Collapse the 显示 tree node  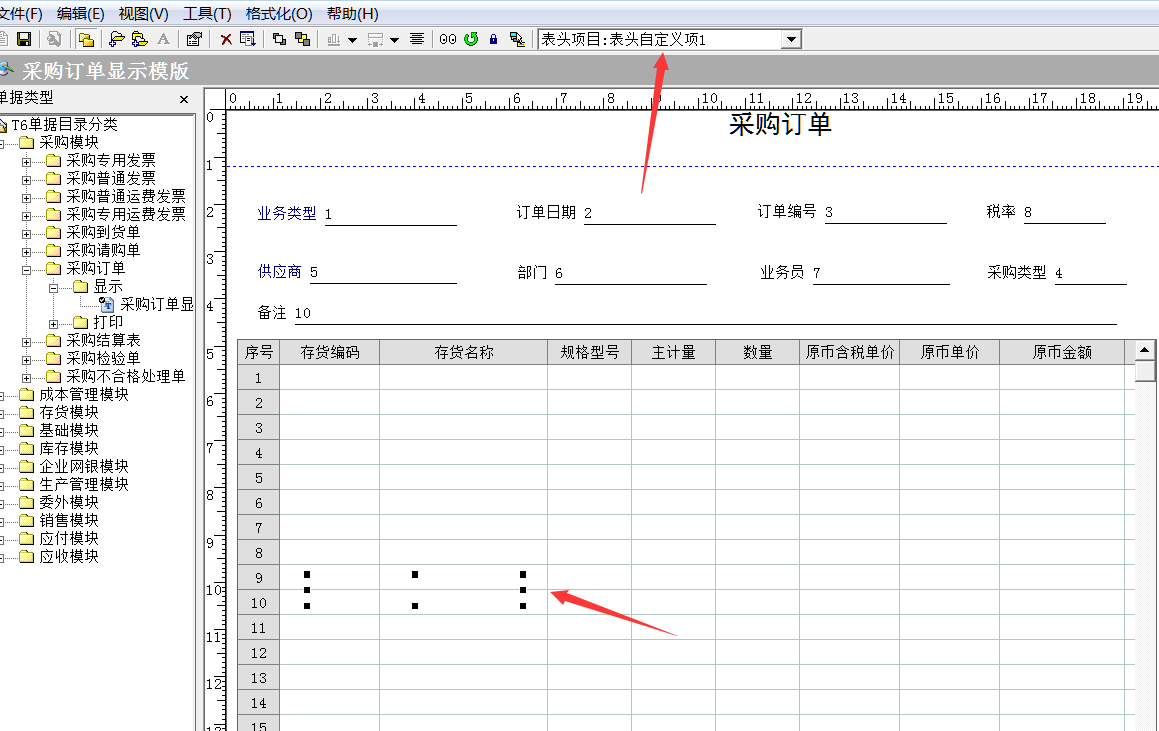click(x=53, y=288)
